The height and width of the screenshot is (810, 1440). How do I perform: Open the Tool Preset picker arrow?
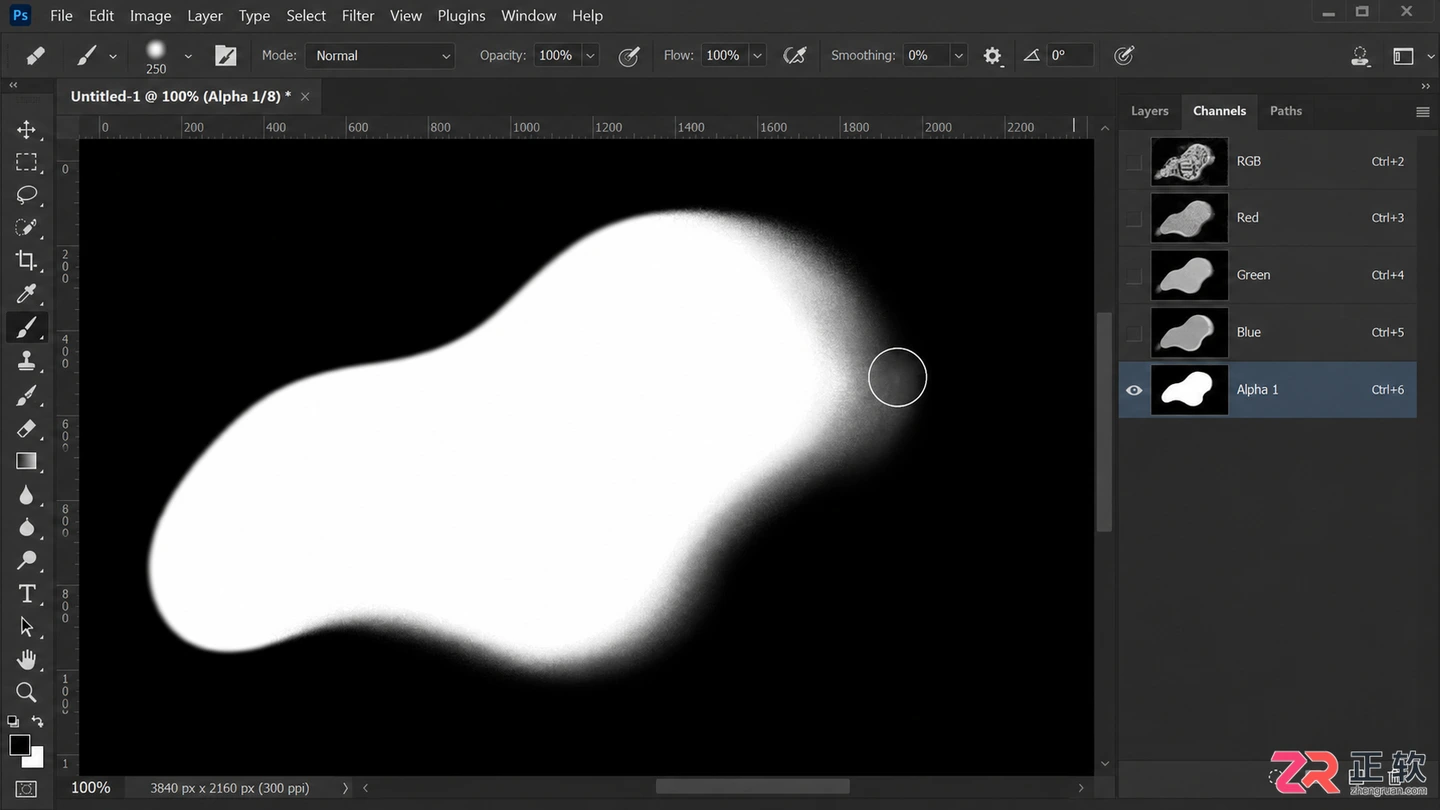(x=113, y=56)
